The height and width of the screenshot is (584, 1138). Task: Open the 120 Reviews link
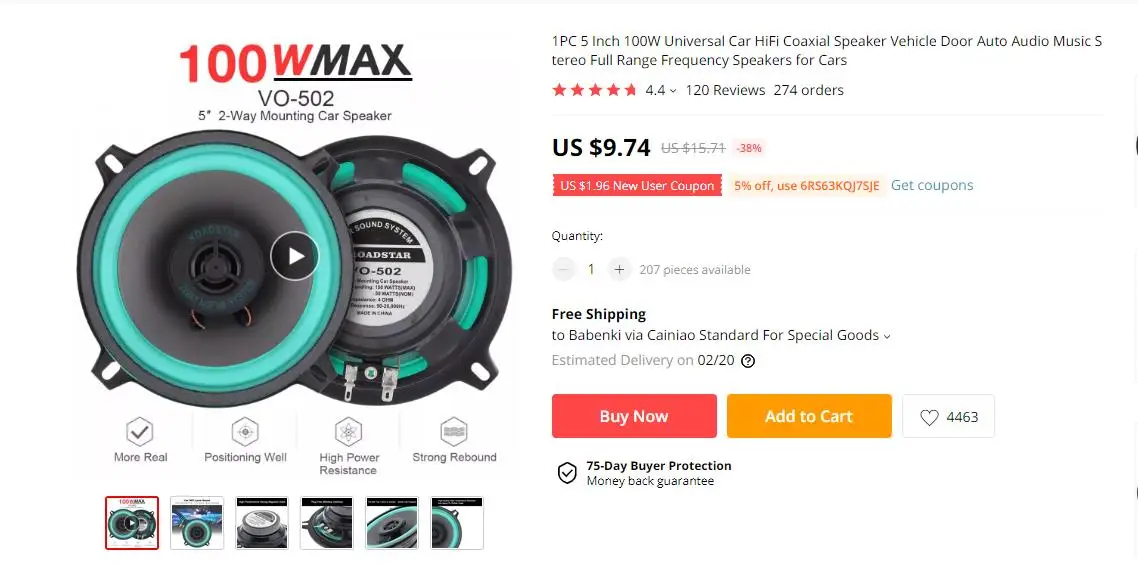725,90
